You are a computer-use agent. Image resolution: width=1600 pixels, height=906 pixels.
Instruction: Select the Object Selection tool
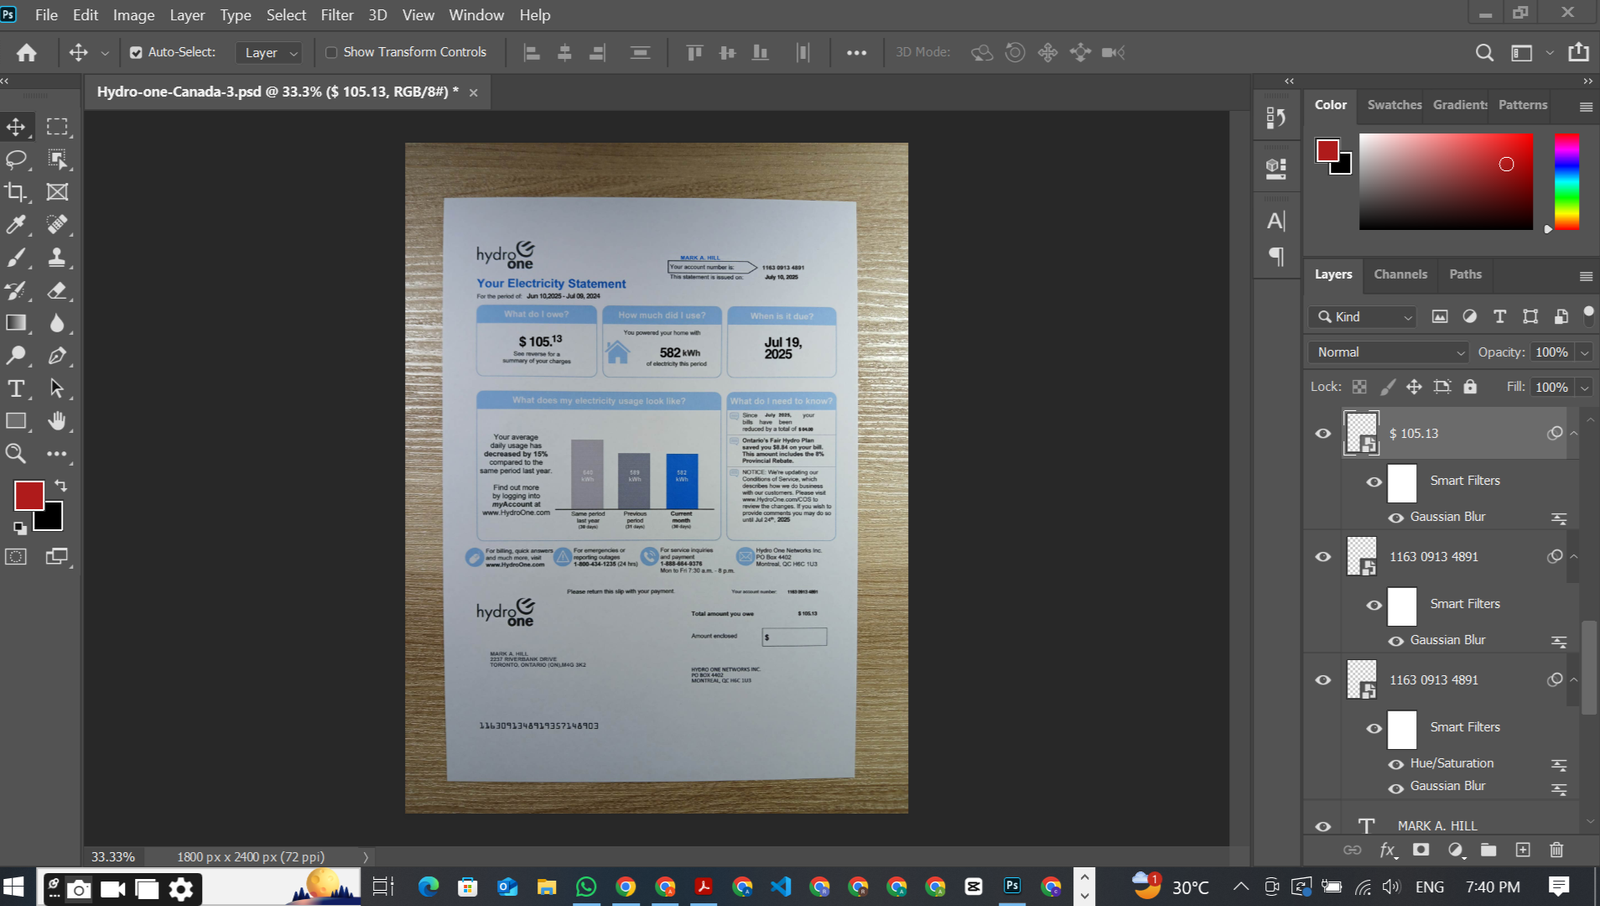57,159
